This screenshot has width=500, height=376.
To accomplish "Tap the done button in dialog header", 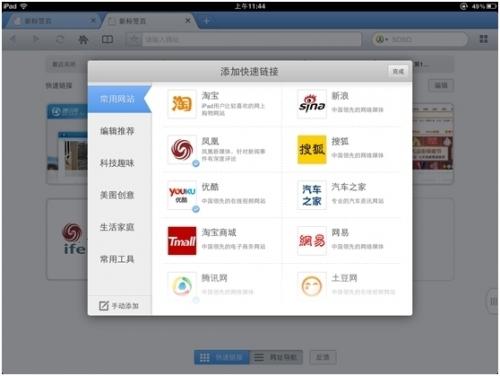I will [398, 71].
